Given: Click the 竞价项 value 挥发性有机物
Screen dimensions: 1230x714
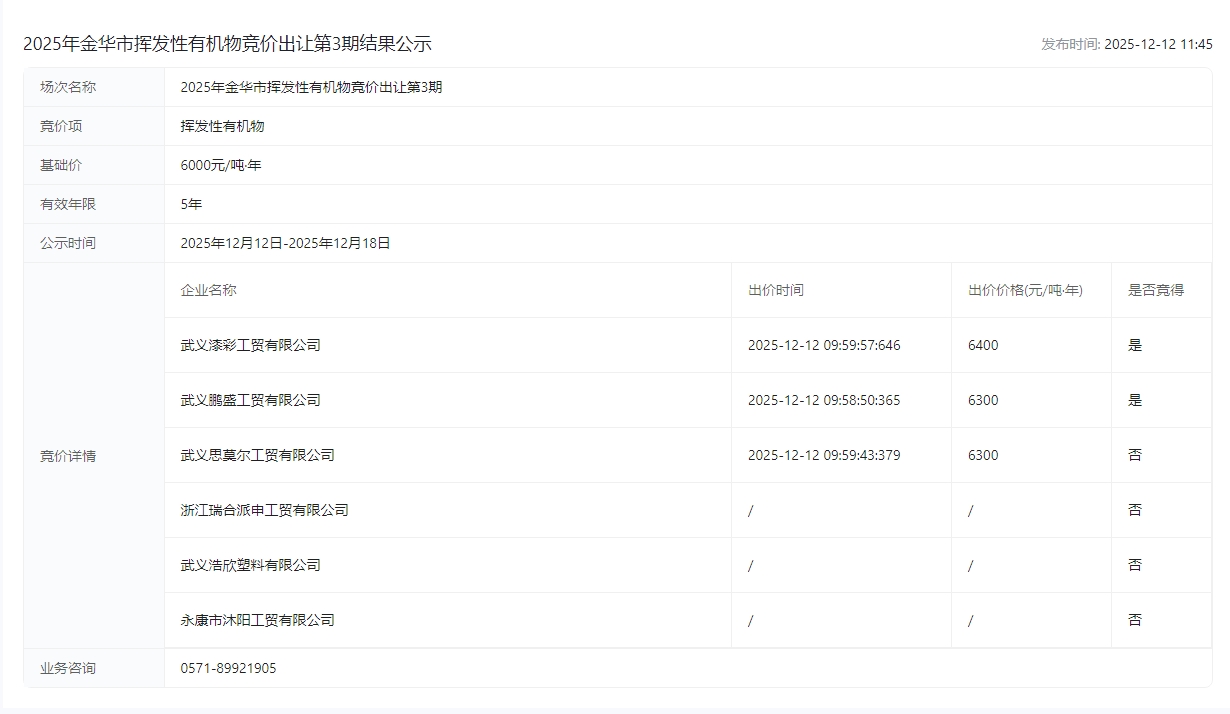Looking at the screenshot, I should tap(222, 126).
